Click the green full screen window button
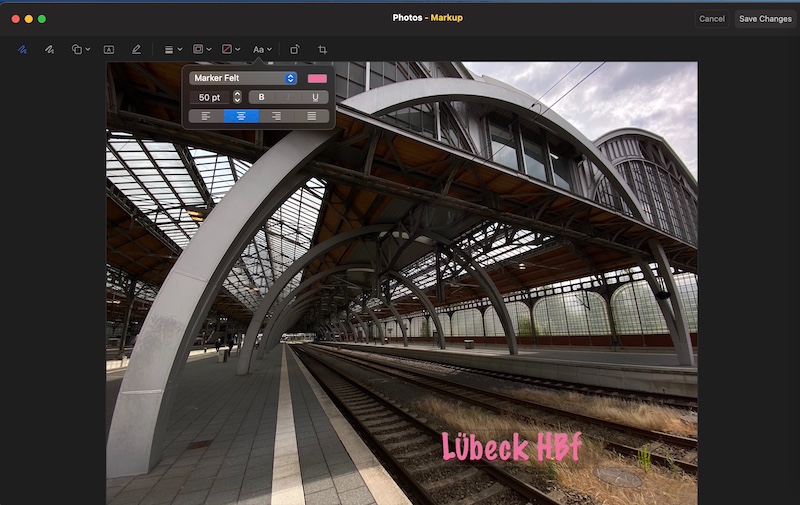Screen dimensions: 800x505 point(42,19)
